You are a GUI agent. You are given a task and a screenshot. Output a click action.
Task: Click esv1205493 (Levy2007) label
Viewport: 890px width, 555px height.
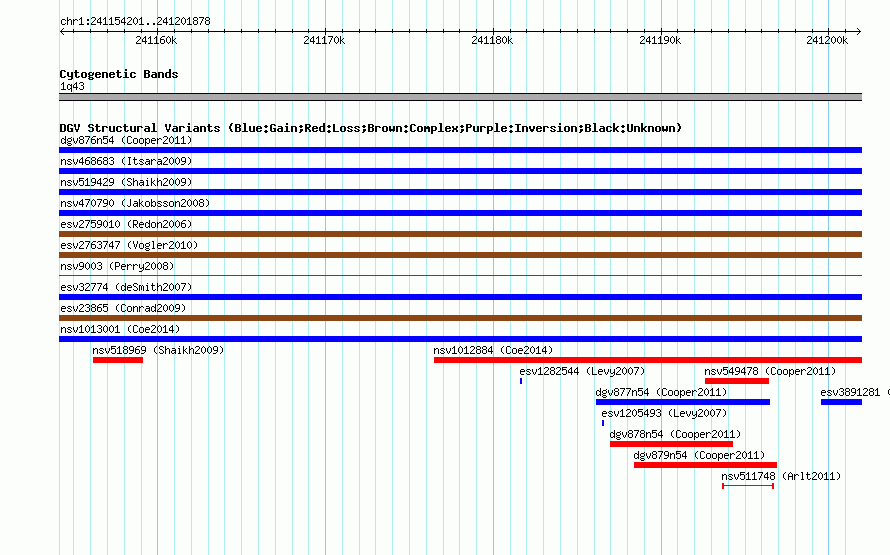[664, 413]
